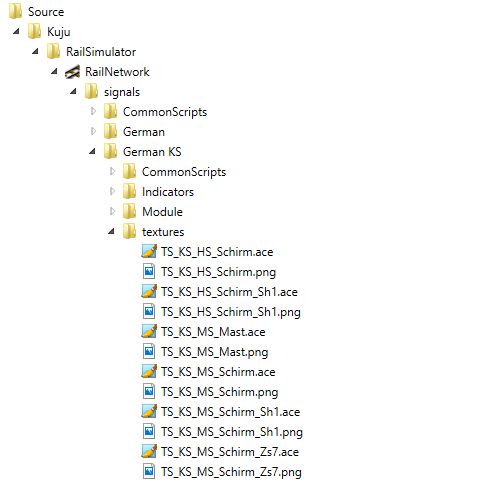The width and height of the screenshot is (496, 483).
Task: Select file name TS_KS_MS_Mast.ace
Action: 213,332
